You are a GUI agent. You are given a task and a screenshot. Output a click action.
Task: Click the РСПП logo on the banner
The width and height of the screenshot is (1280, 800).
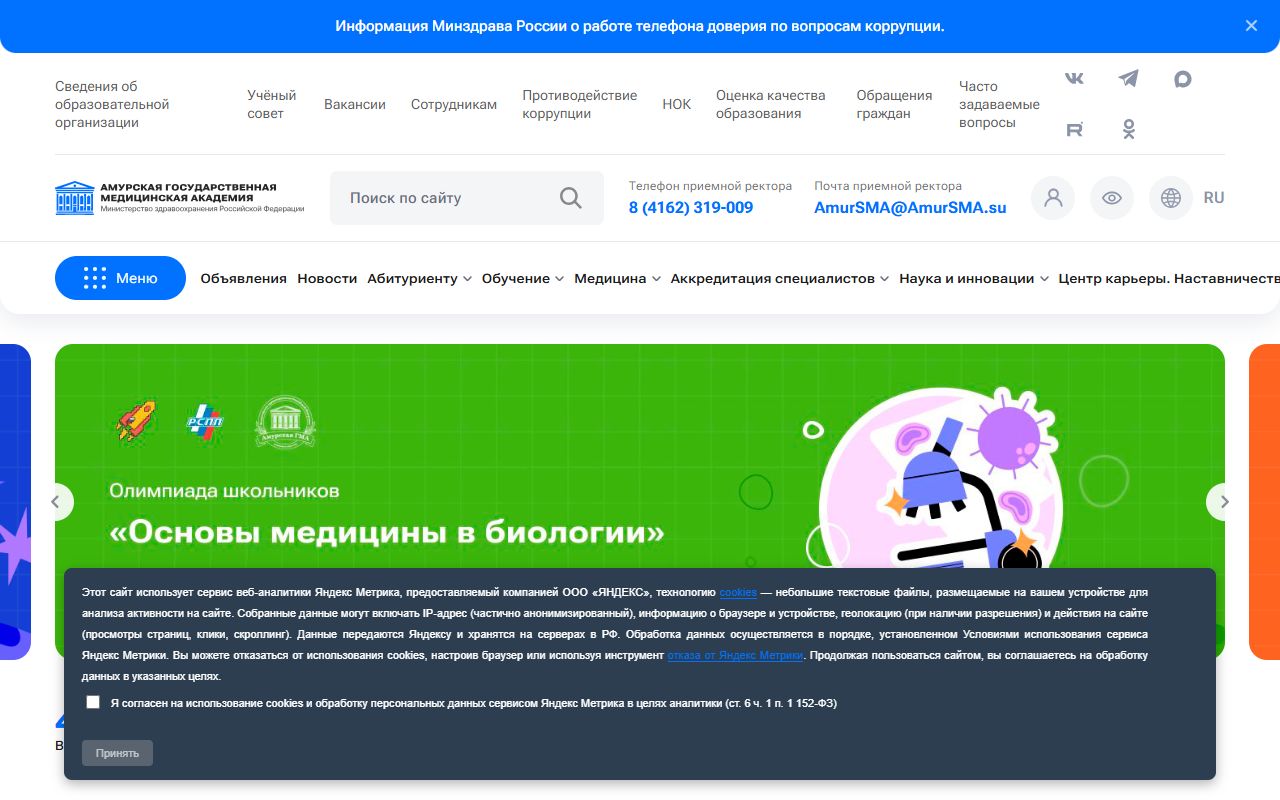coord(205,423)
